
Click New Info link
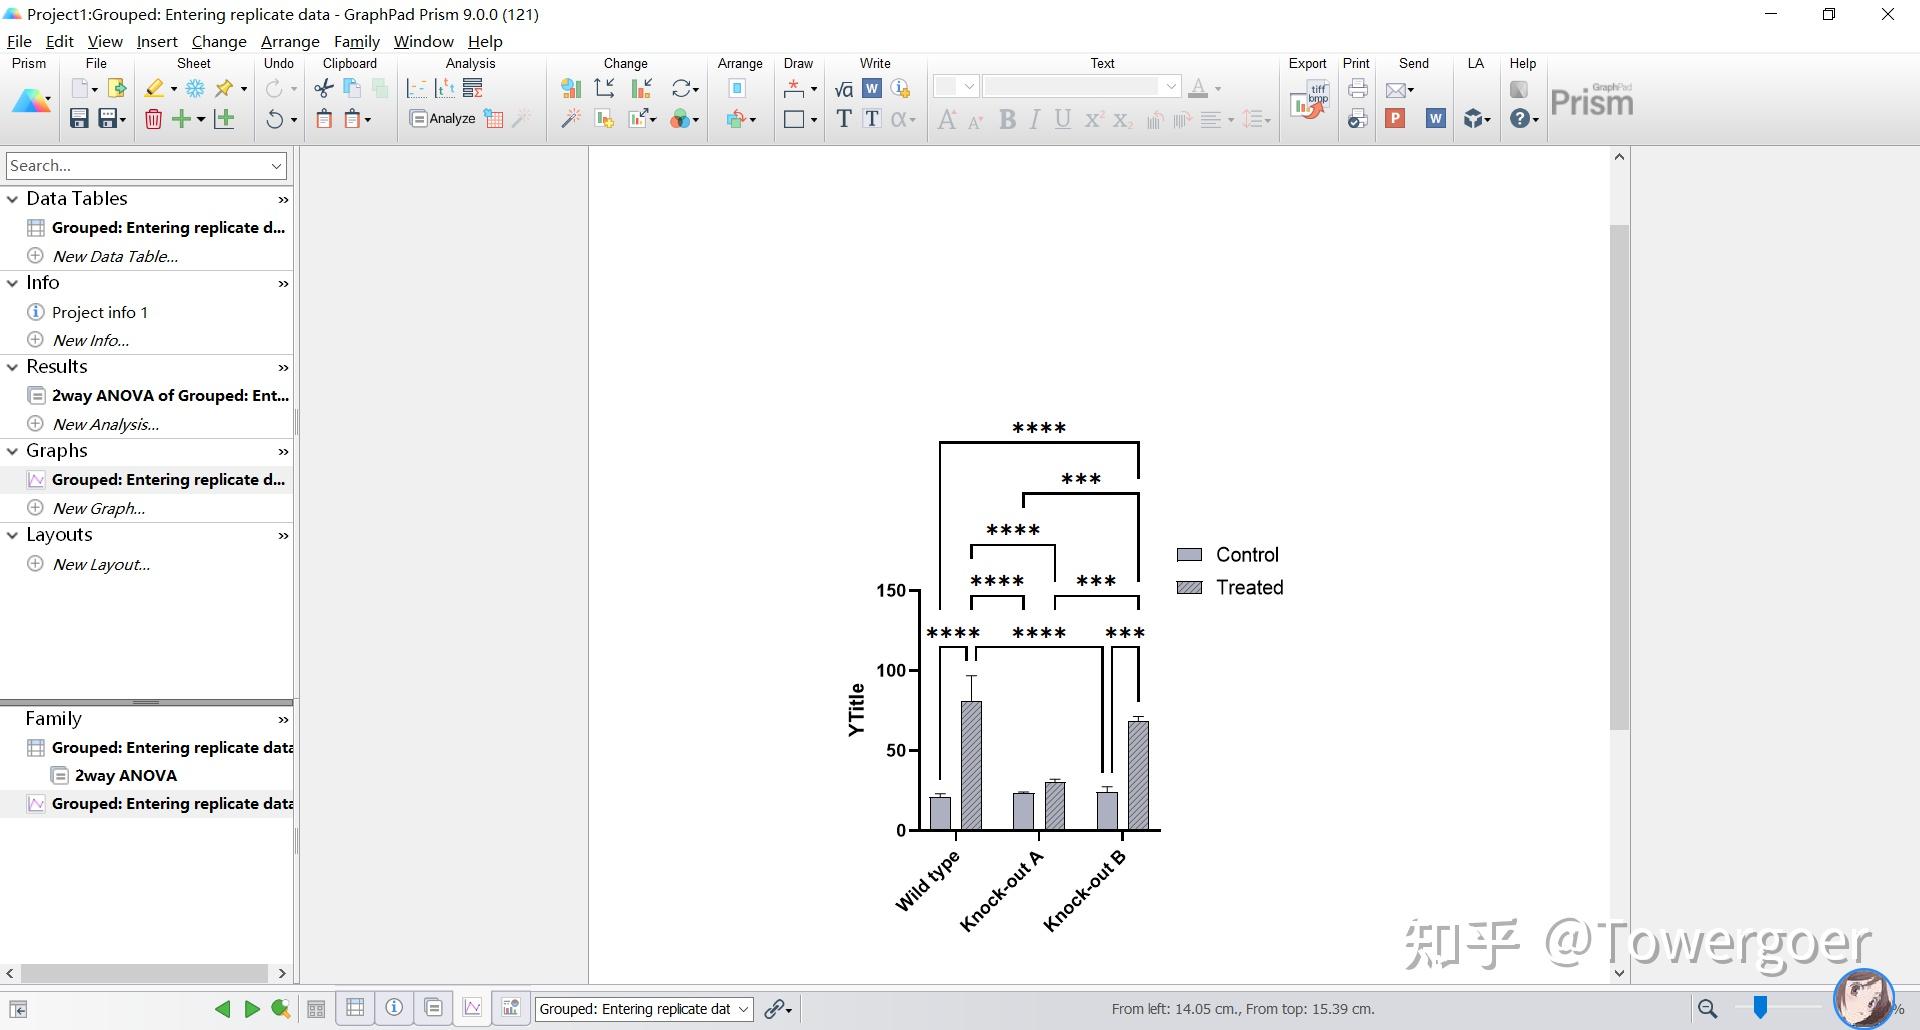coord(90,340)
